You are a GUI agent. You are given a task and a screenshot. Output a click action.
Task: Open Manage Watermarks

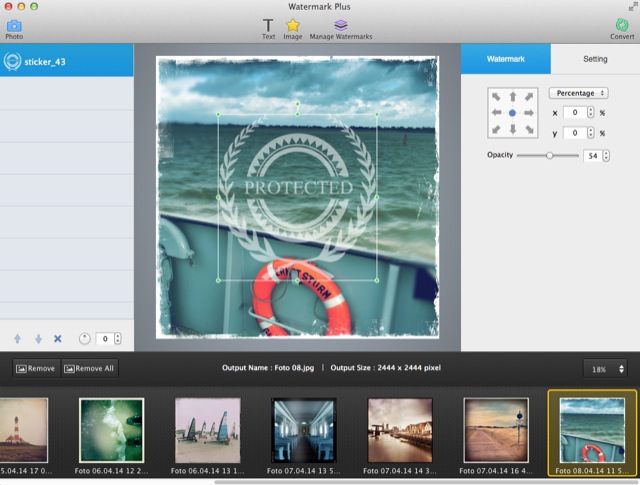tap(341, 29)
